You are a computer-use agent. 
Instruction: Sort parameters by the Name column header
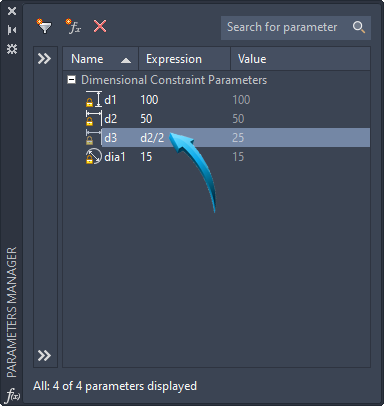coord(101,59)
